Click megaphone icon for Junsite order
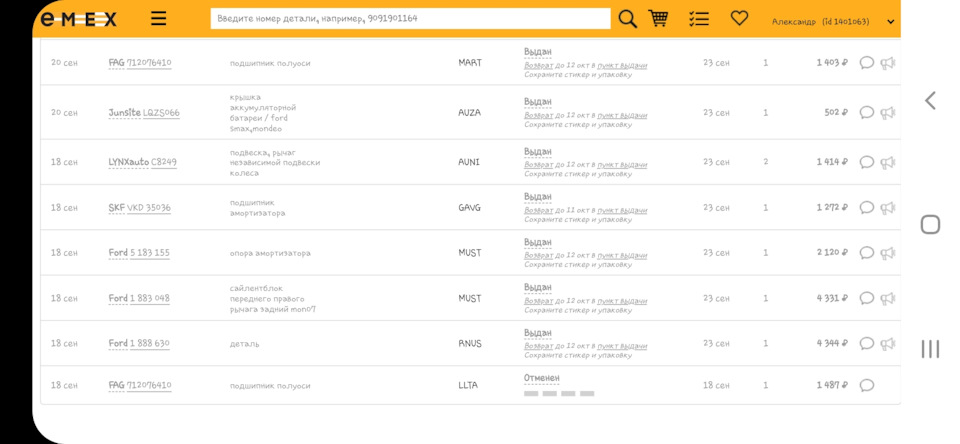Viewport: 960px width, 444px height. point(887,113)
